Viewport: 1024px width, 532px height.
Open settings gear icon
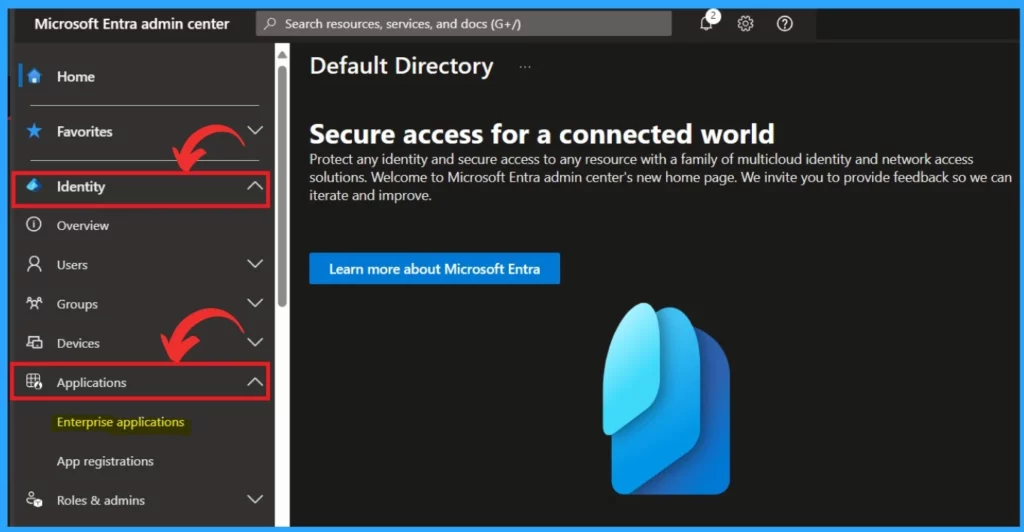[745, 23]
